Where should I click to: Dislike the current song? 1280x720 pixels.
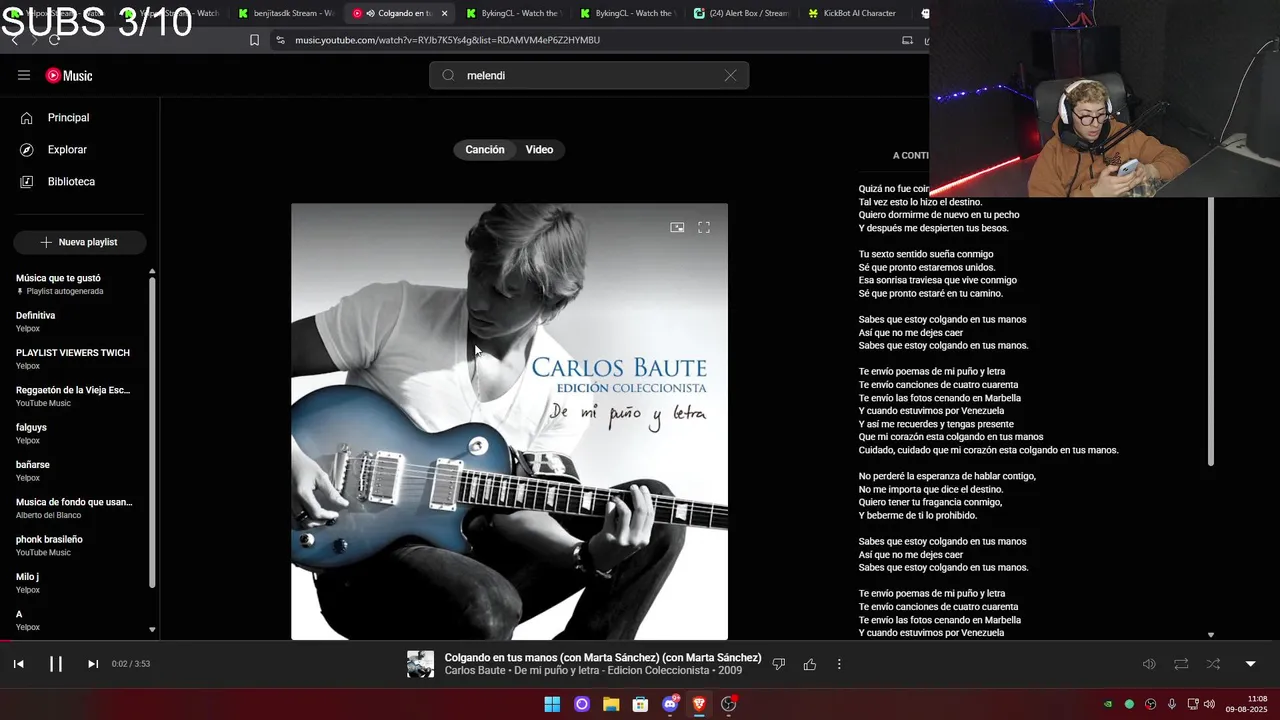pos(779,664)
